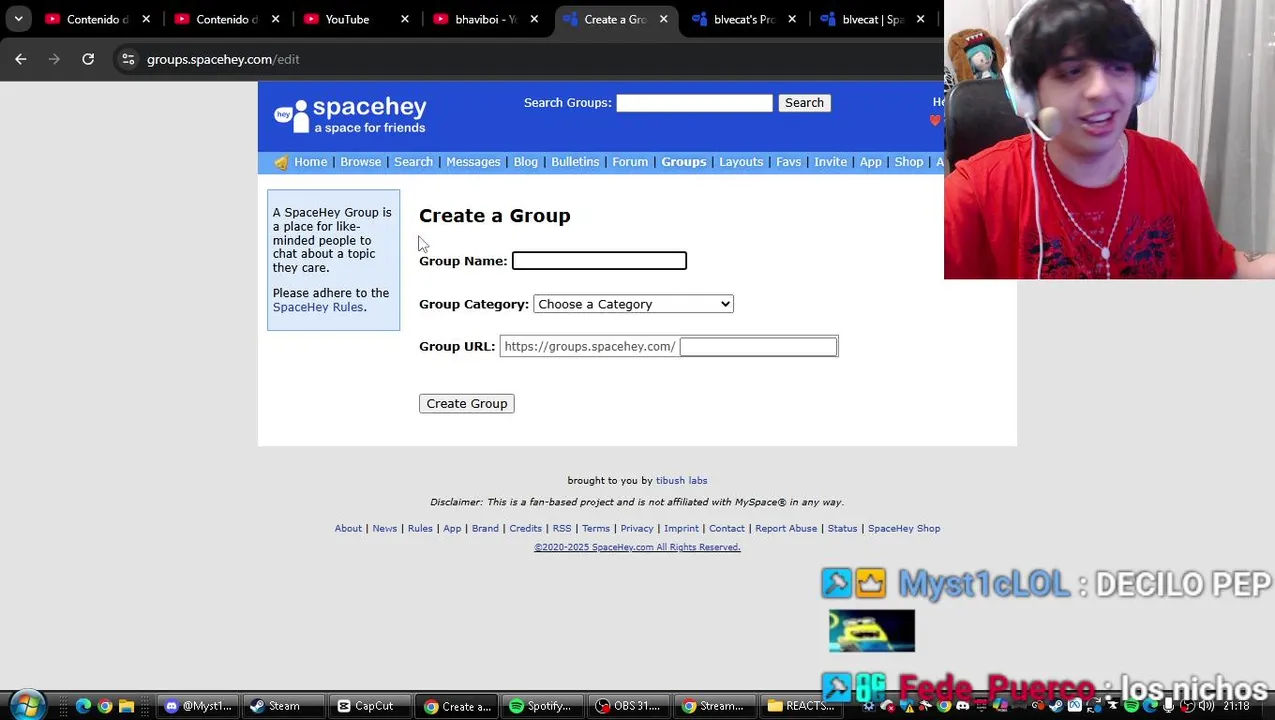The height and width of the screenshot is (720, 1275).
Task: Open the News footer link
Action: (385, 529)
